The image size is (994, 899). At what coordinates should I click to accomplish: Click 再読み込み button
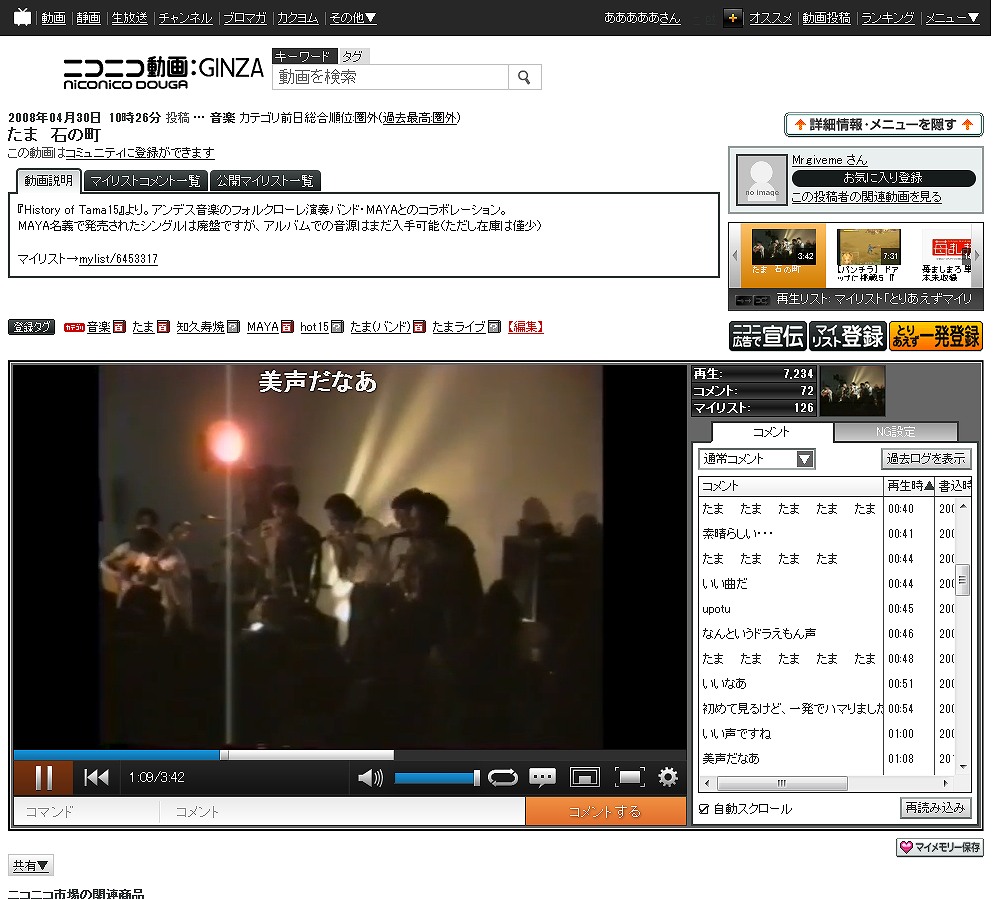click(935, 808)
